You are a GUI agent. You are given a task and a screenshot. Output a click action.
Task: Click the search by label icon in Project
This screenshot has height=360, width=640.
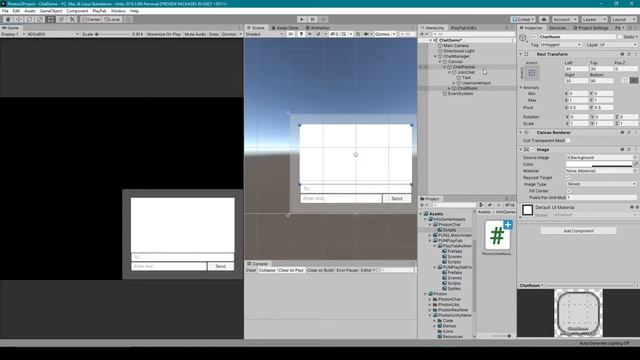490,205
